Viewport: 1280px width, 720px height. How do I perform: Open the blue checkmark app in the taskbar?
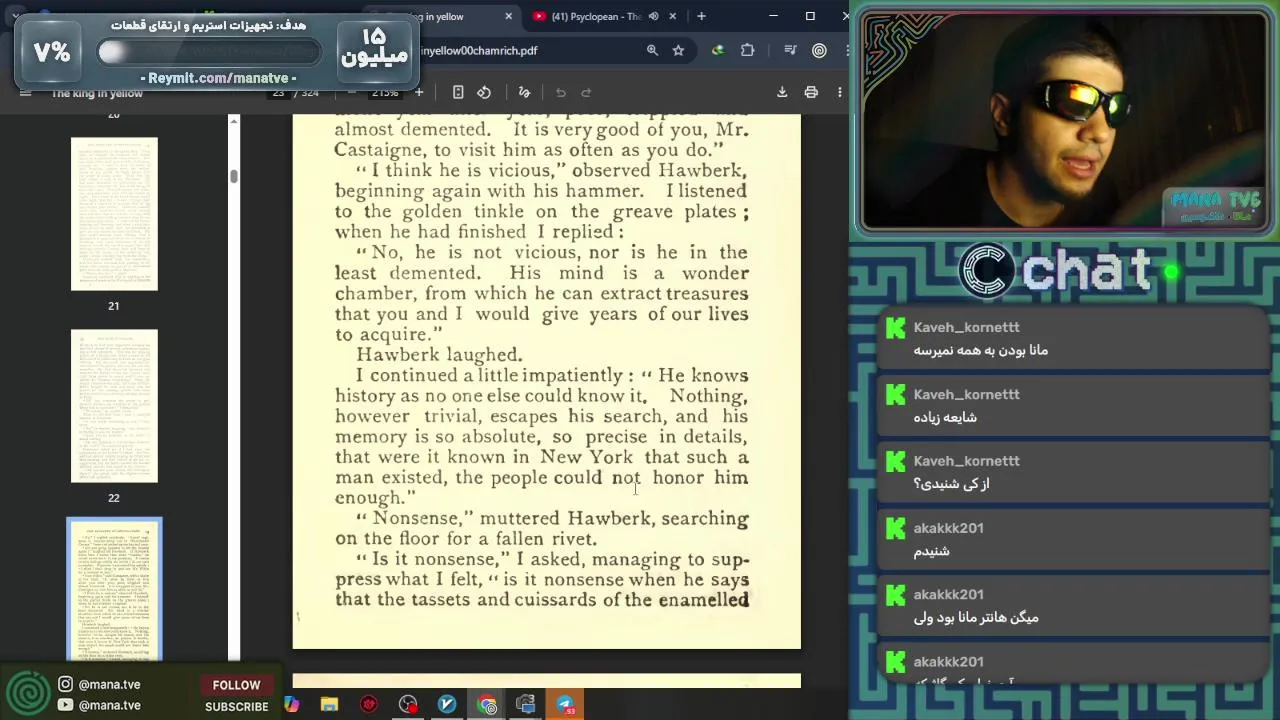coord(447,705)
